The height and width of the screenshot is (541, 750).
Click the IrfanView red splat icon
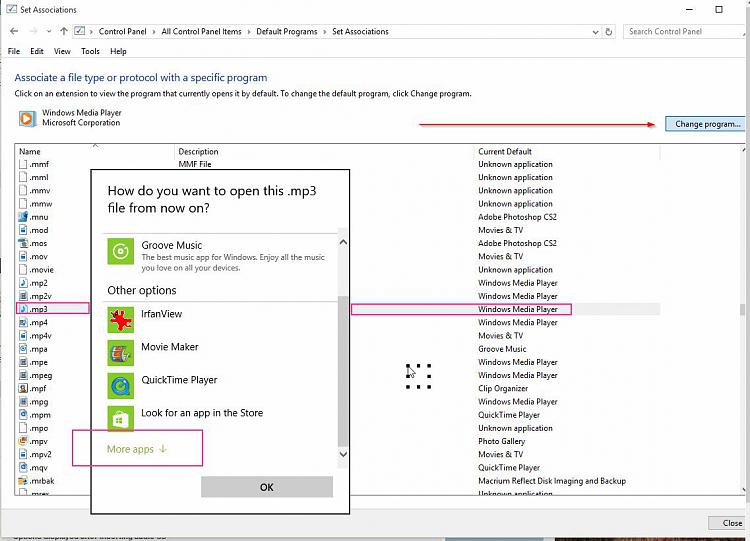pyautogui.click(x=121, y=320)
